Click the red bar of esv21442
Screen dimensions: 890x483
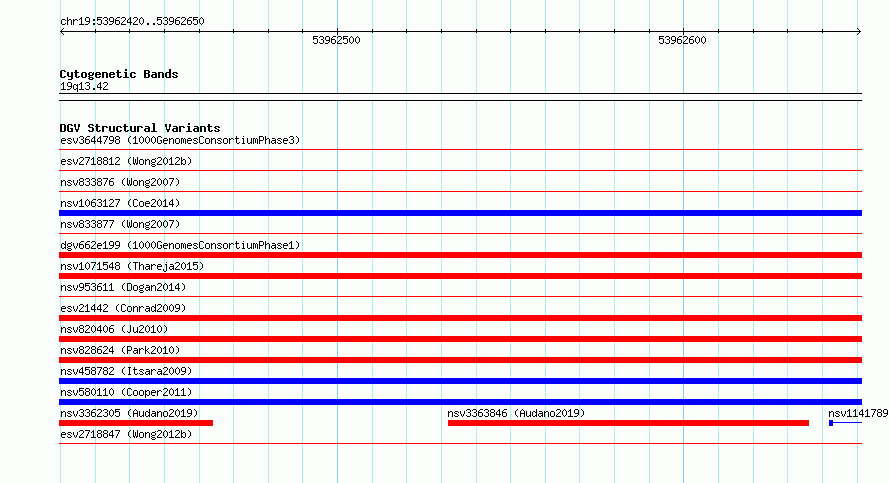[x=460, y=318]
